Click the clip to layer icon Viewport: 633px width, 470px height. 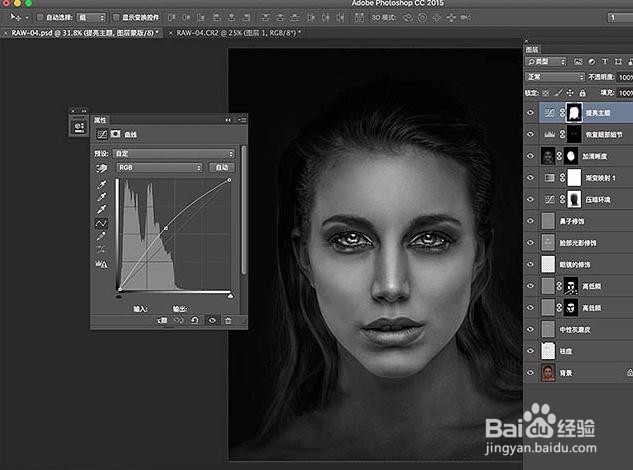point(162,321)
